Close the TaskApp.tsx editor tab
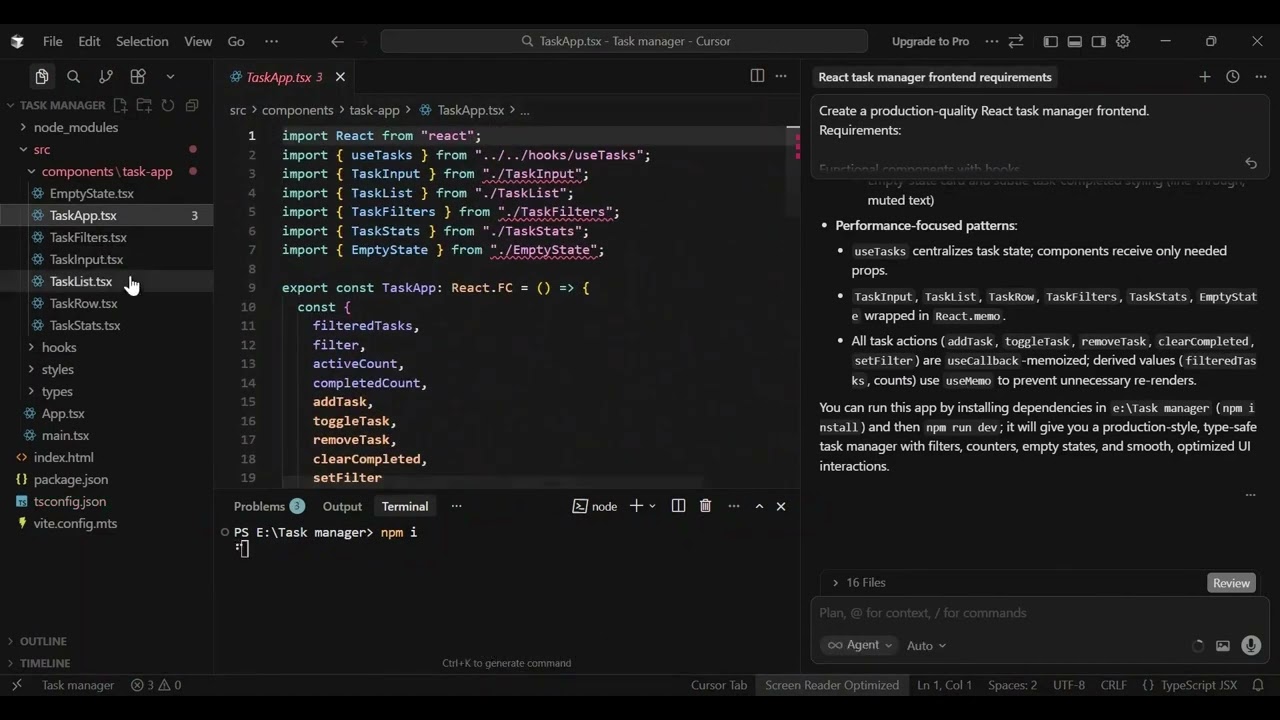 (340, 77)
